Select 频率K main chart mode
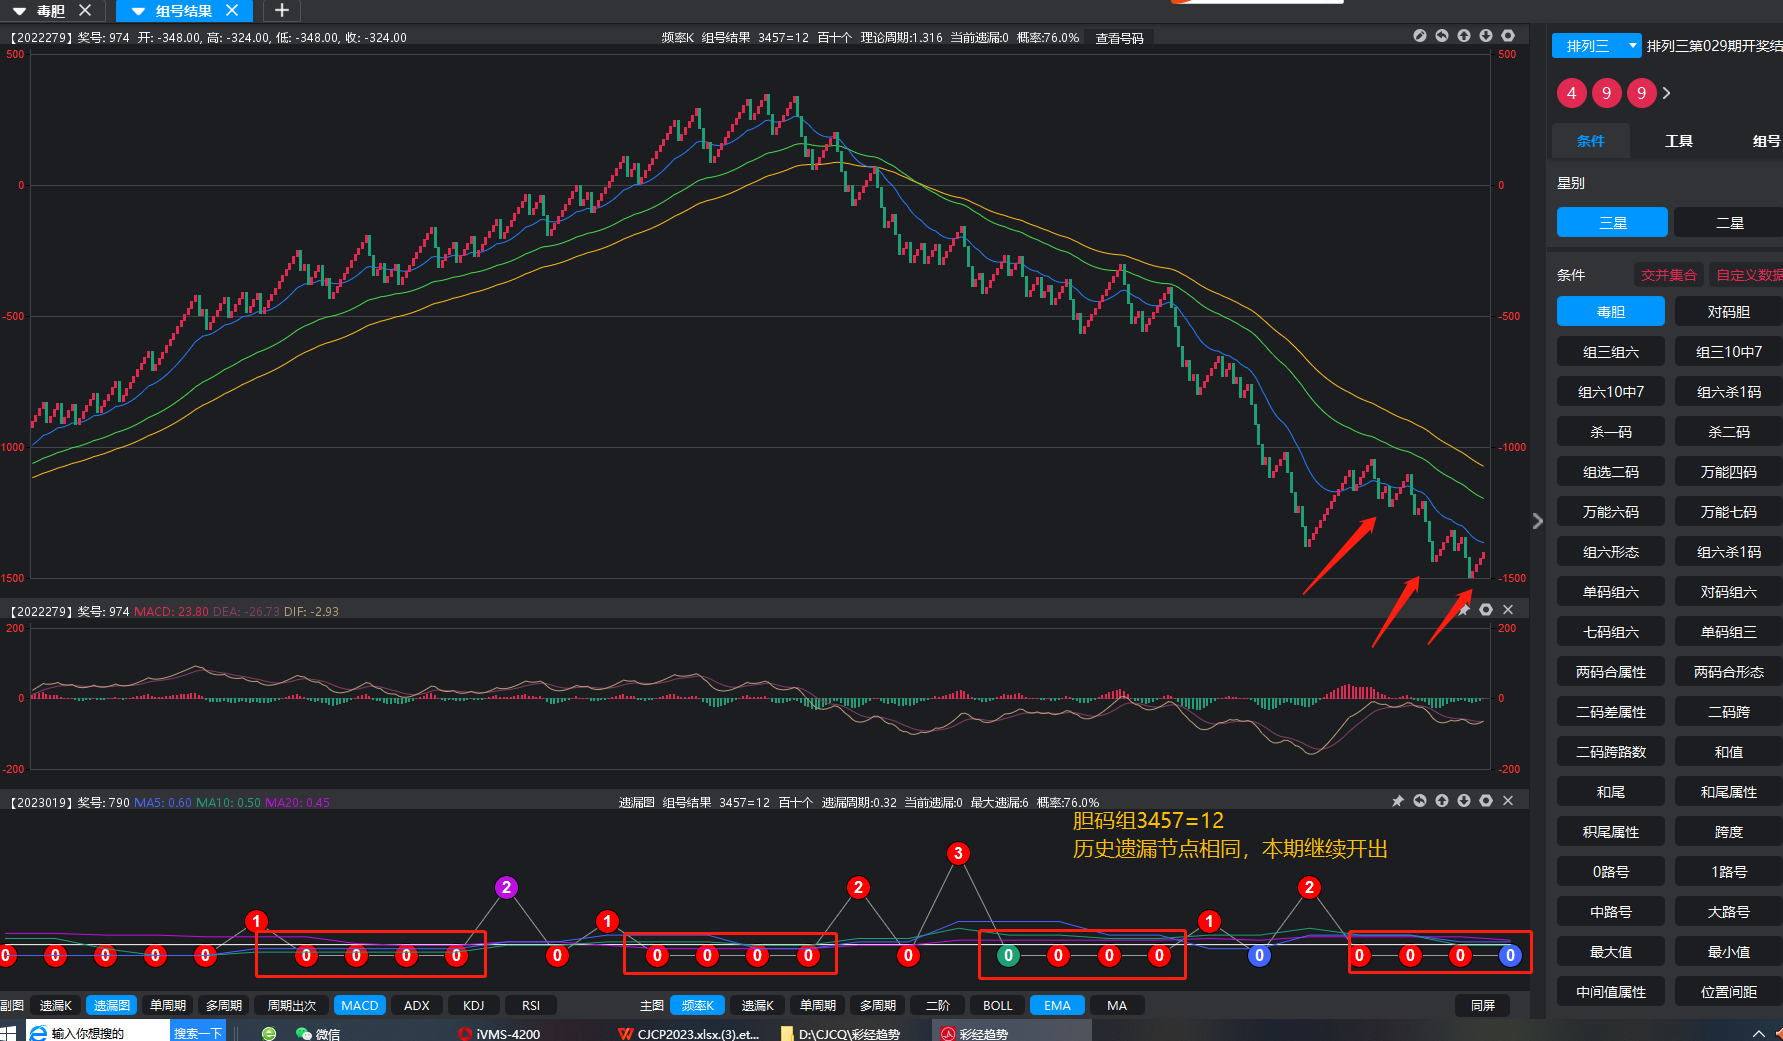The width and height of the screenshot is (1783, 1041). [698, 1005]
